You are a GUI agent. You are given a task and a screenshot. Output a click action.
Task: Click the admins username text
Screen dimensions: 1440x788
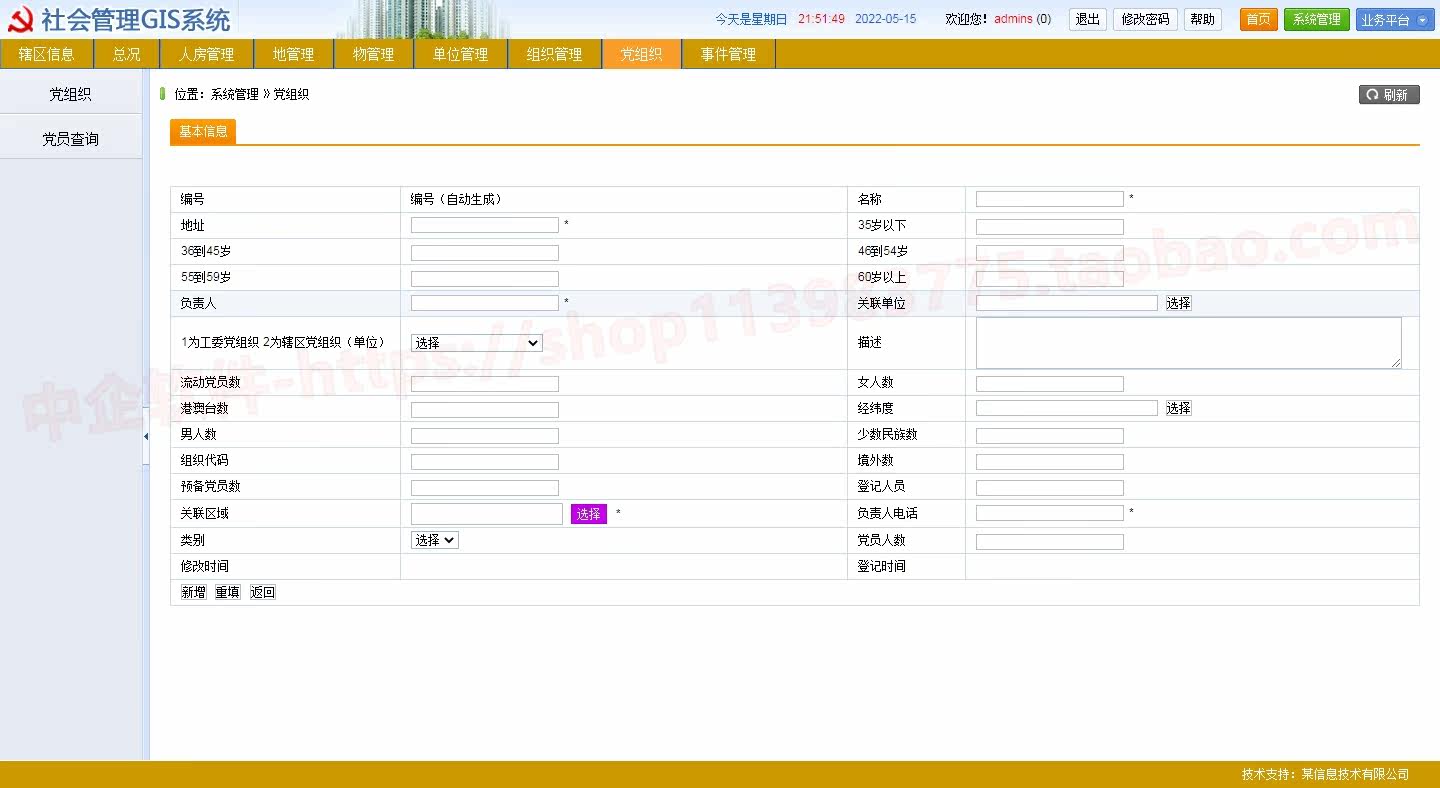pyautogui.click(x=1013, y=19)
